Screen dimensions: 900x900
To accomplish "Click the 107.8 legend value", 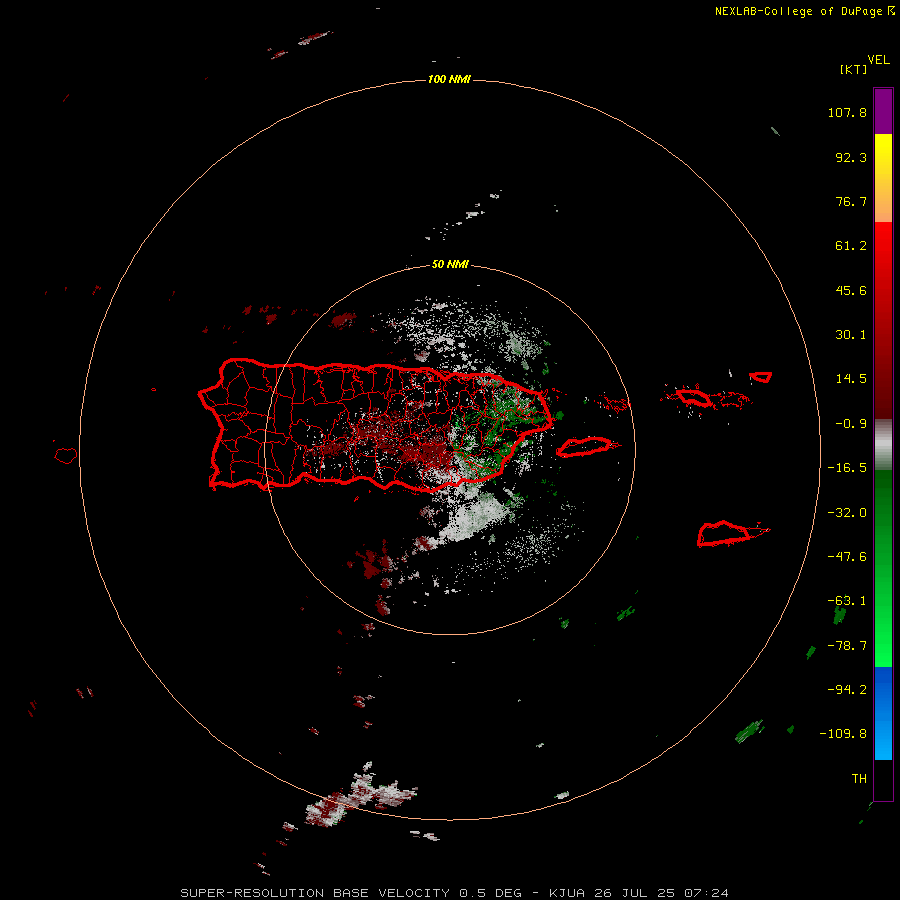I will (x=847, y=112).
